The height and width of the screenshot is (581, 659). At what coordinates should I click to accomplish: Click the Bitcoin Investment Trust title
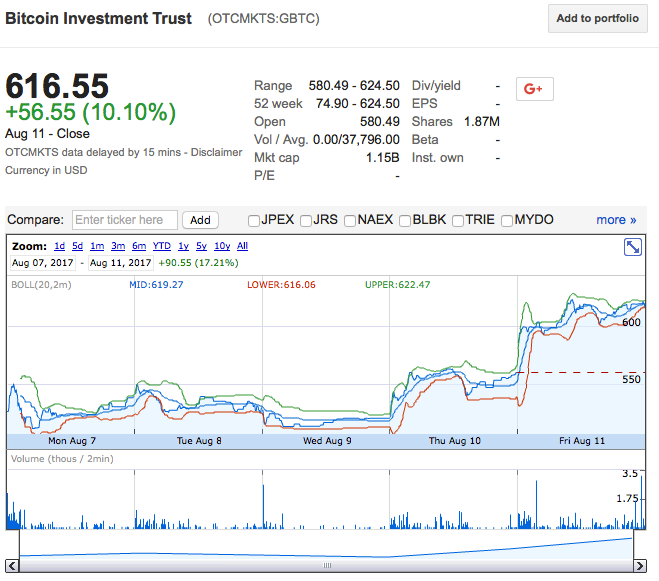coord(98,18)
